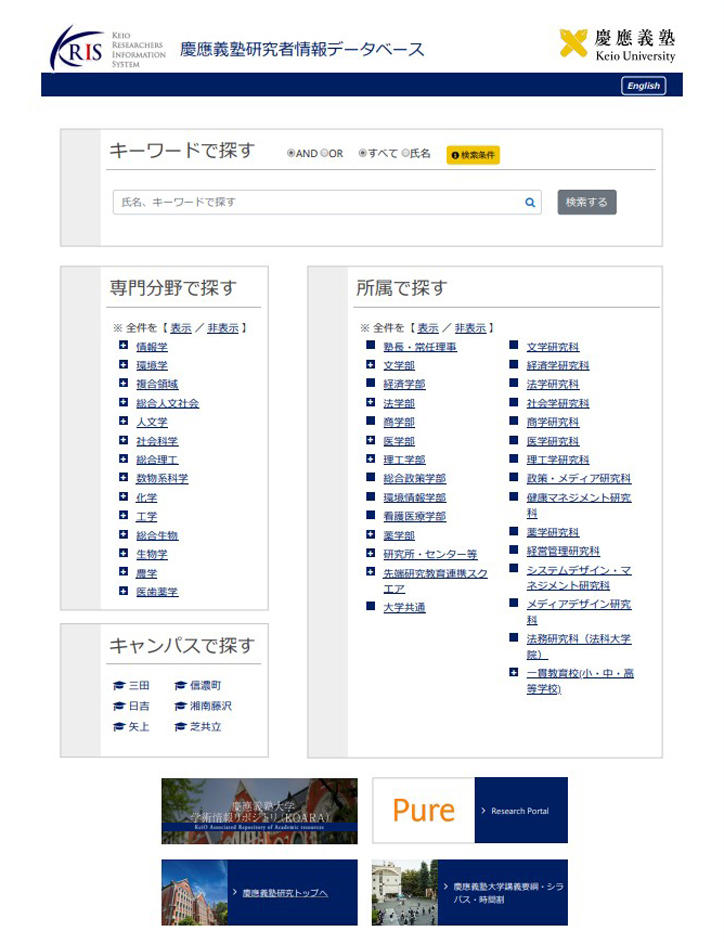Select the AND radio button
This screenshot has height=943, width=724.
(x=290, y=154)
